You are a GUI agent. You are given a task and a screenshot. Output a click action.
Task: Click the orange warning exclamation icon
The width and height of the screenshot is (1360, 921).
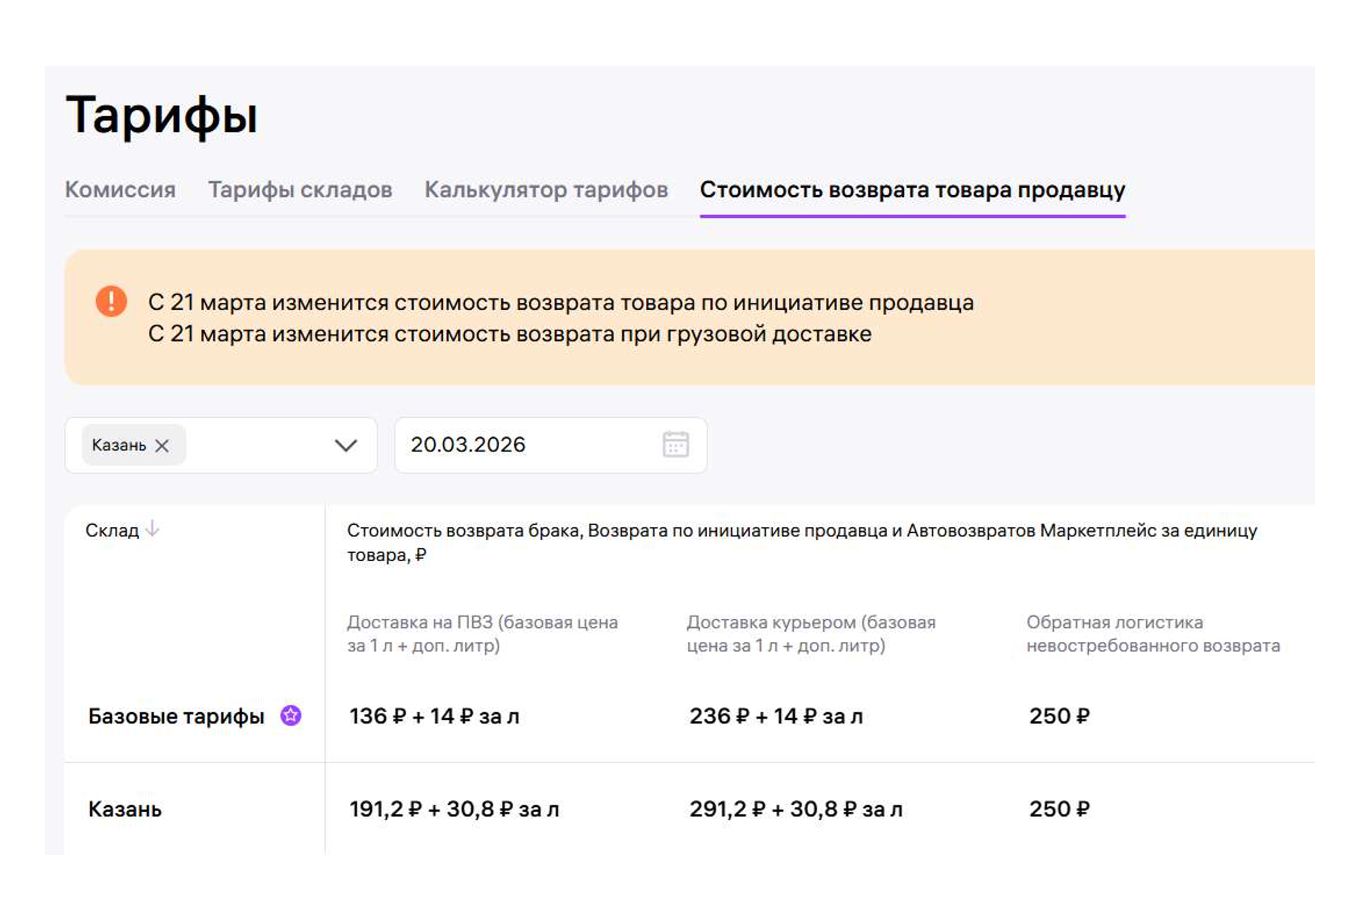(111, 301)
